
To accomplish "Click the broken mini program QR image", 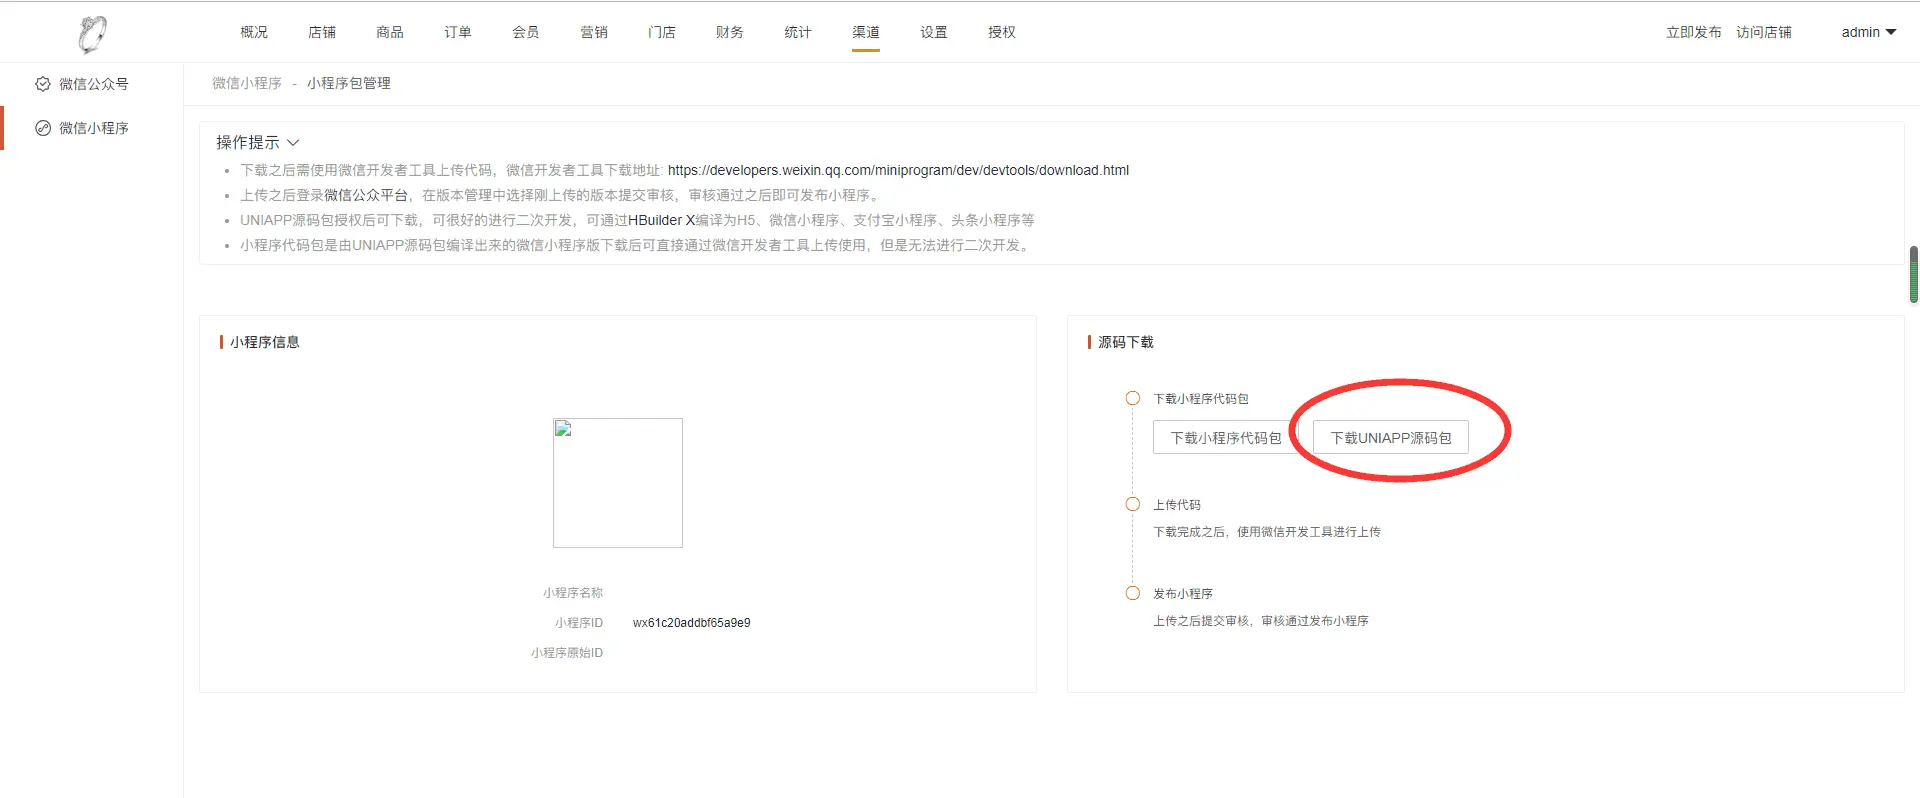I will 617,483.
